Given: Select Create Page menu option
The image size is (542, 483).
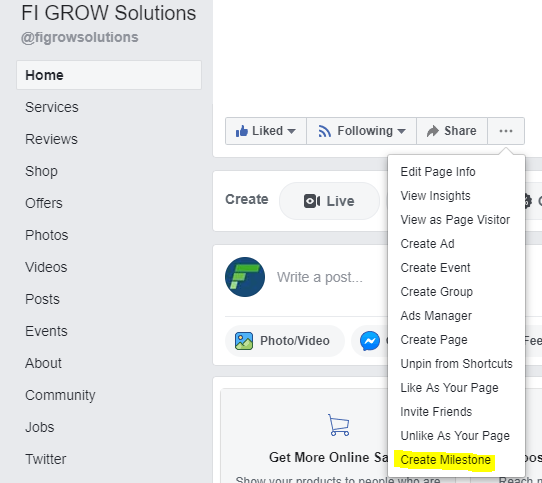Looking at the screenshot, I should [434, 340].
